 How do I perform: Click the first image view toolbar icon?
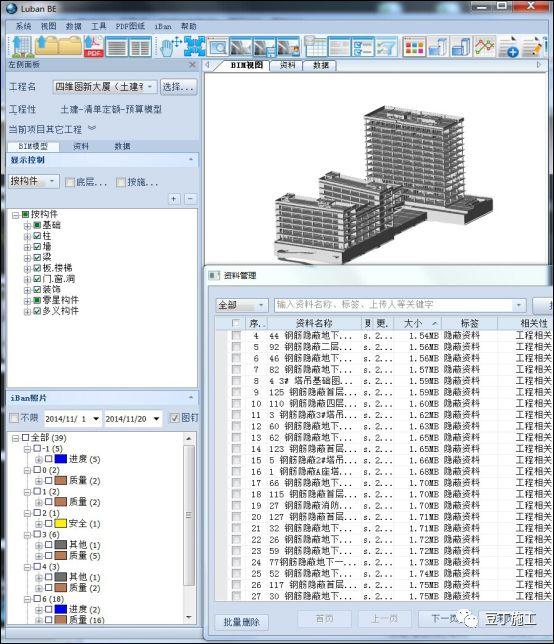[x=241, y=46]
